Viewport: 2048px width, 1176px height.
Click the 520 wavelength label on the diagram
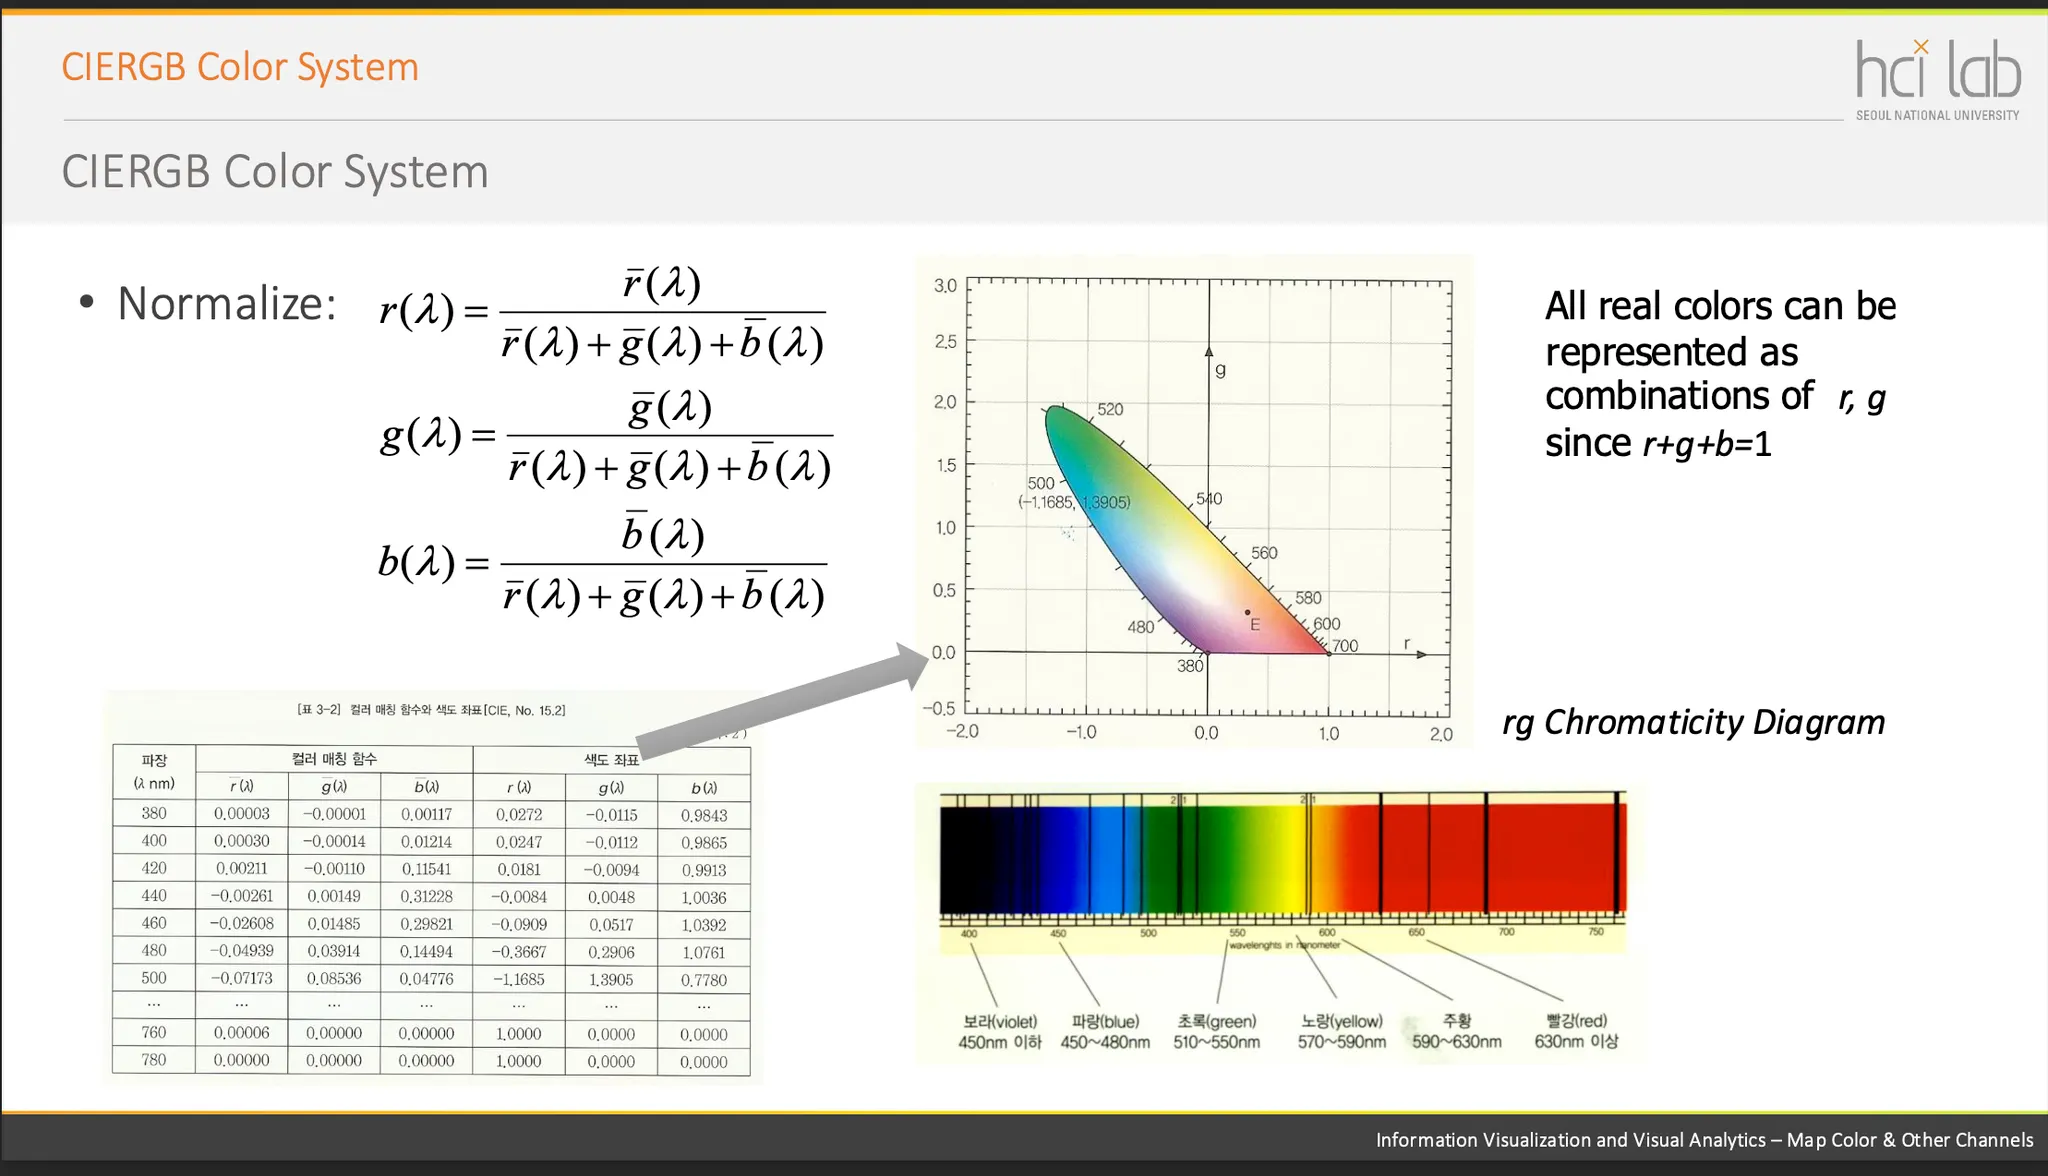coord(1110,409)
